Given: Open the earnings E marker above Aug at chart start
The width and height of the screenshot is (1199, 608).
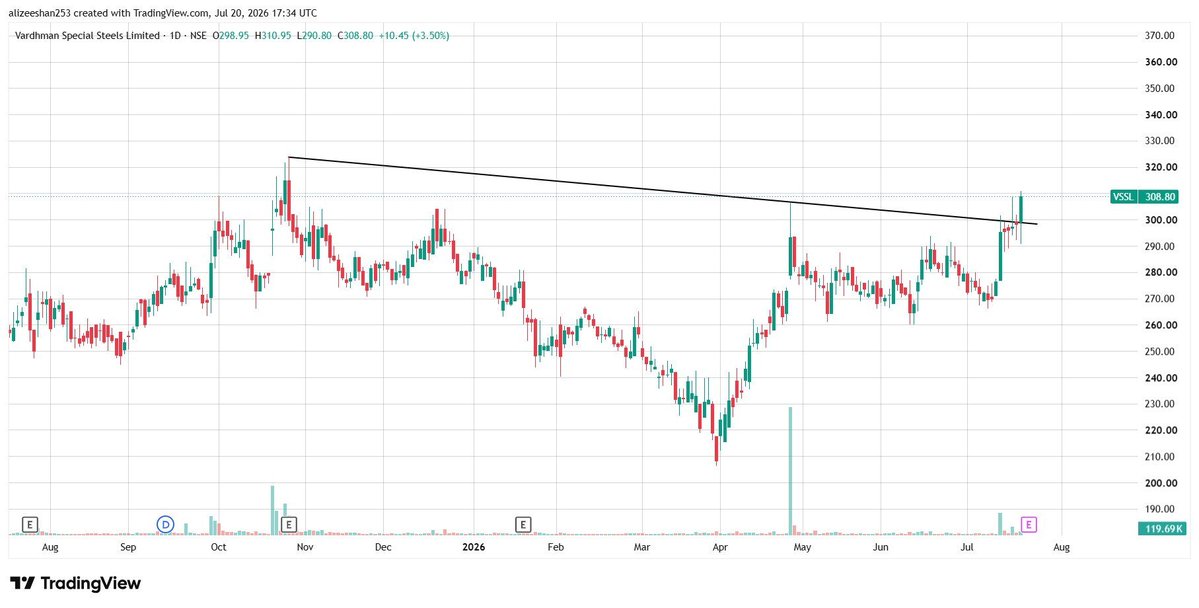Looking at the screenshot, I should coord(30,525).
